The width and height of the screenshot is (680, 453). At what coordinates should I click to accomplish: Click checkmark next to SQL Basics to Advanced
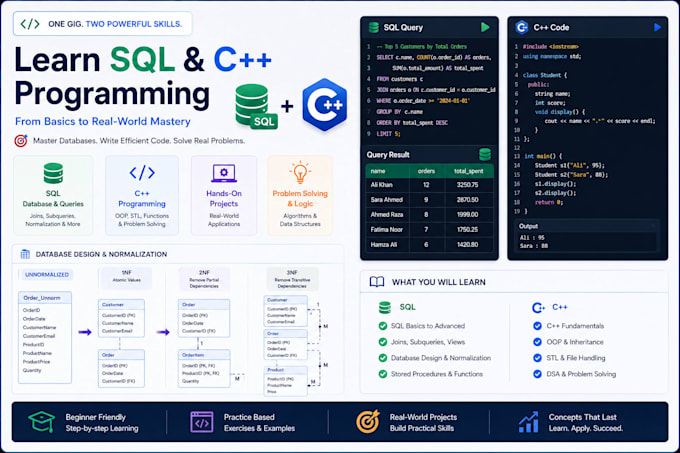(382, 326)
